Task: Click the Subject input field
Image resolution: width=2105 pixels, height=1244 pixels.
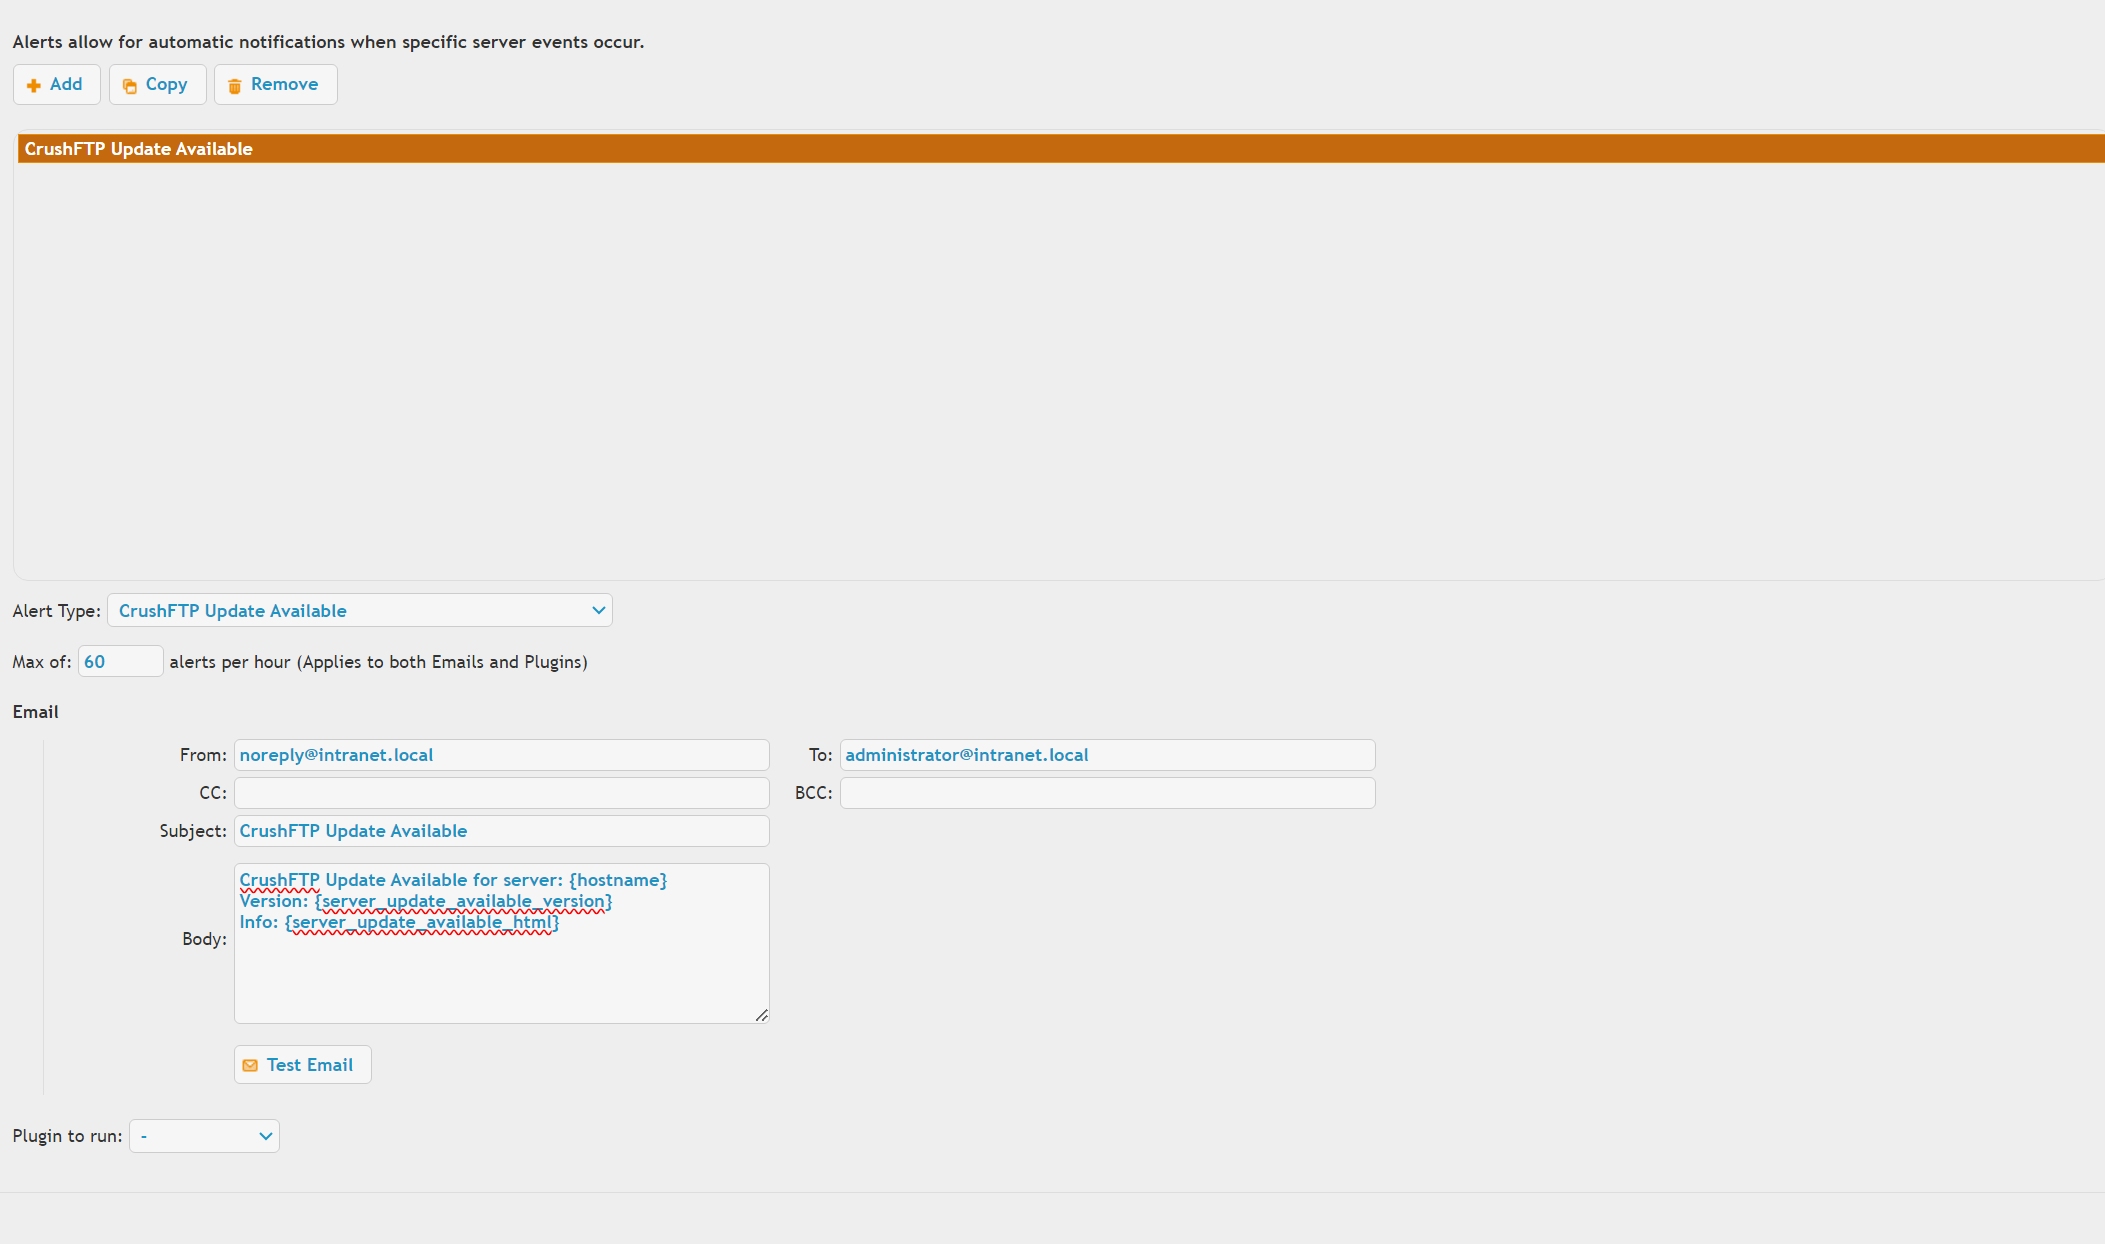Action: [x=501, y=831]
